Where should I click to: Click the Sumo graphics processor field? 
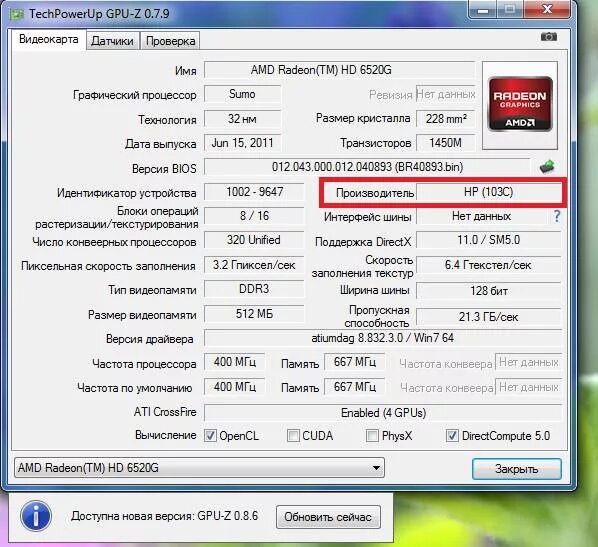(243, 94)
